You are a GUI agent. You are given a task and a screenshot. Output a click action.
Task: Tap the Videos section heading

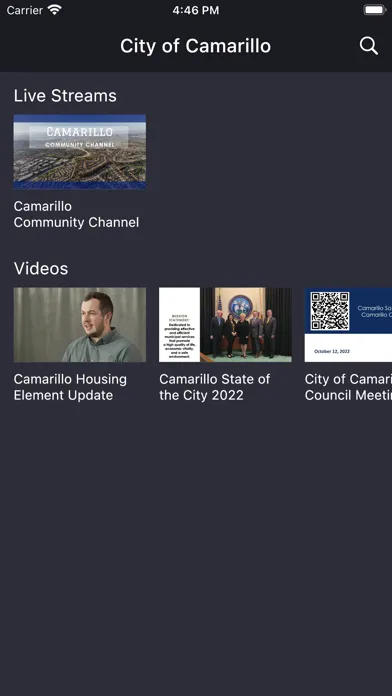coord(41,269)
